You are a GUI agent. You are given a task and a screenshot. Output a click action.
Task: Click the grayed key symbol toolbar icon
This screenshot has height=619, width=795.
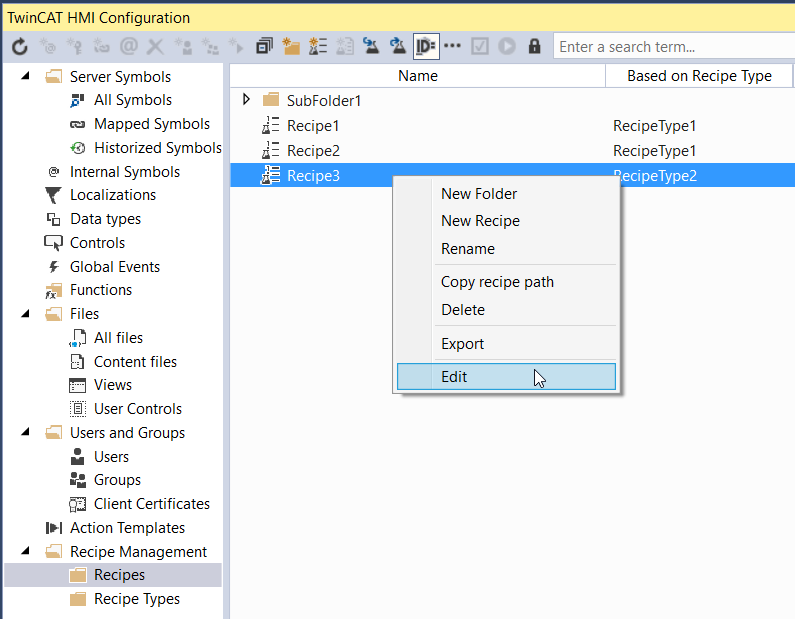[75, 47]
